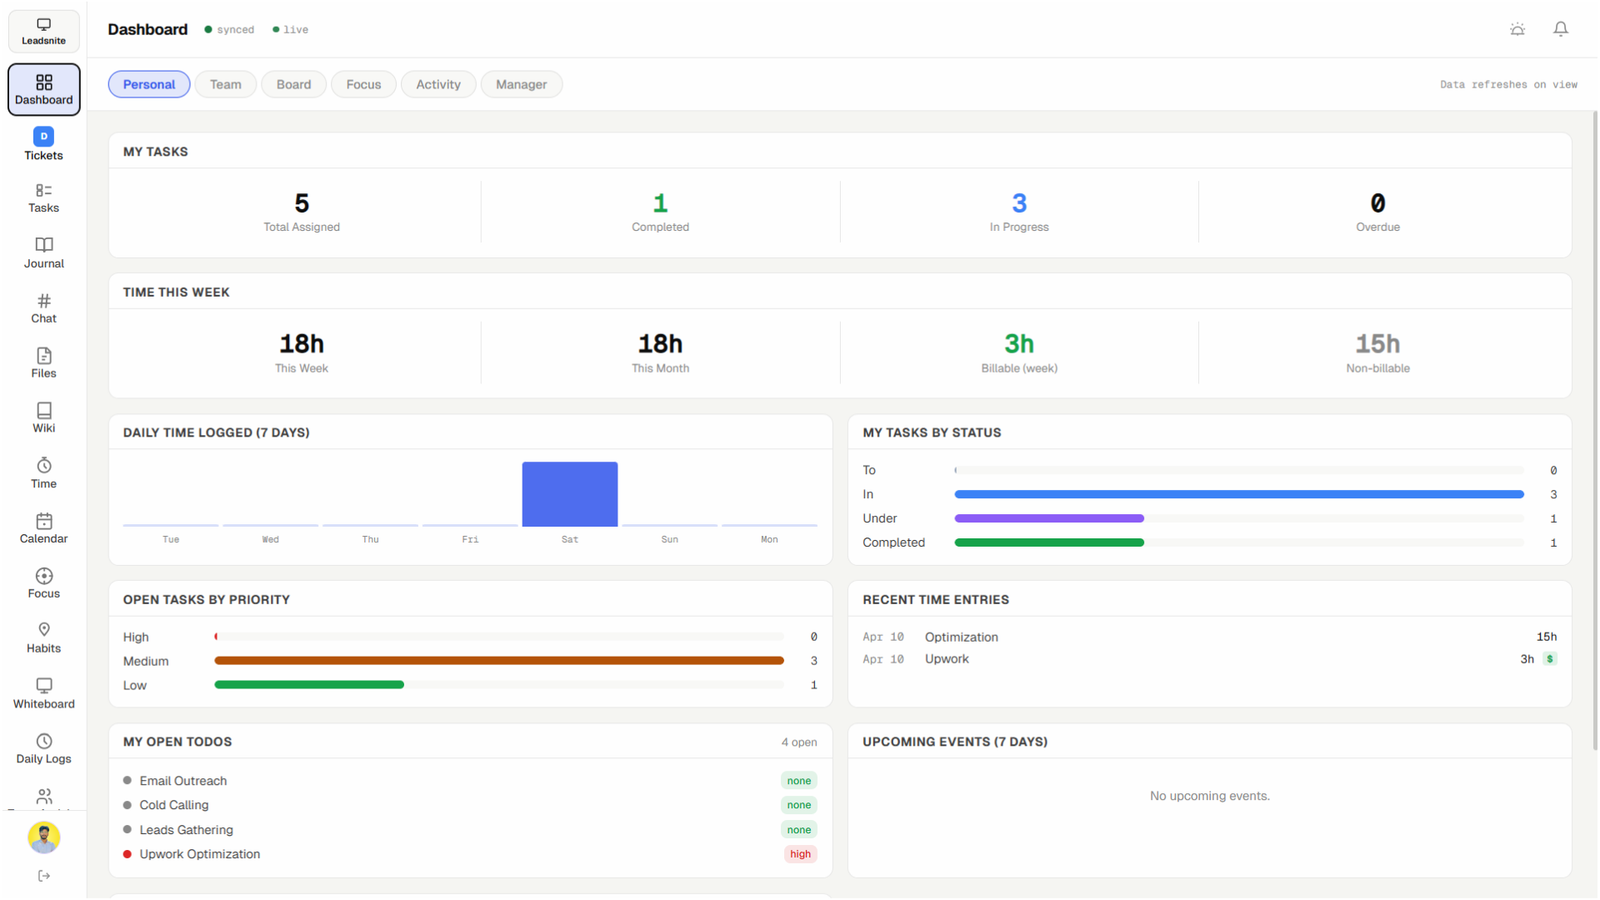The image size is (1600, 900).
Task: Toggle the light/dark theme icon
Action: 1517,29
